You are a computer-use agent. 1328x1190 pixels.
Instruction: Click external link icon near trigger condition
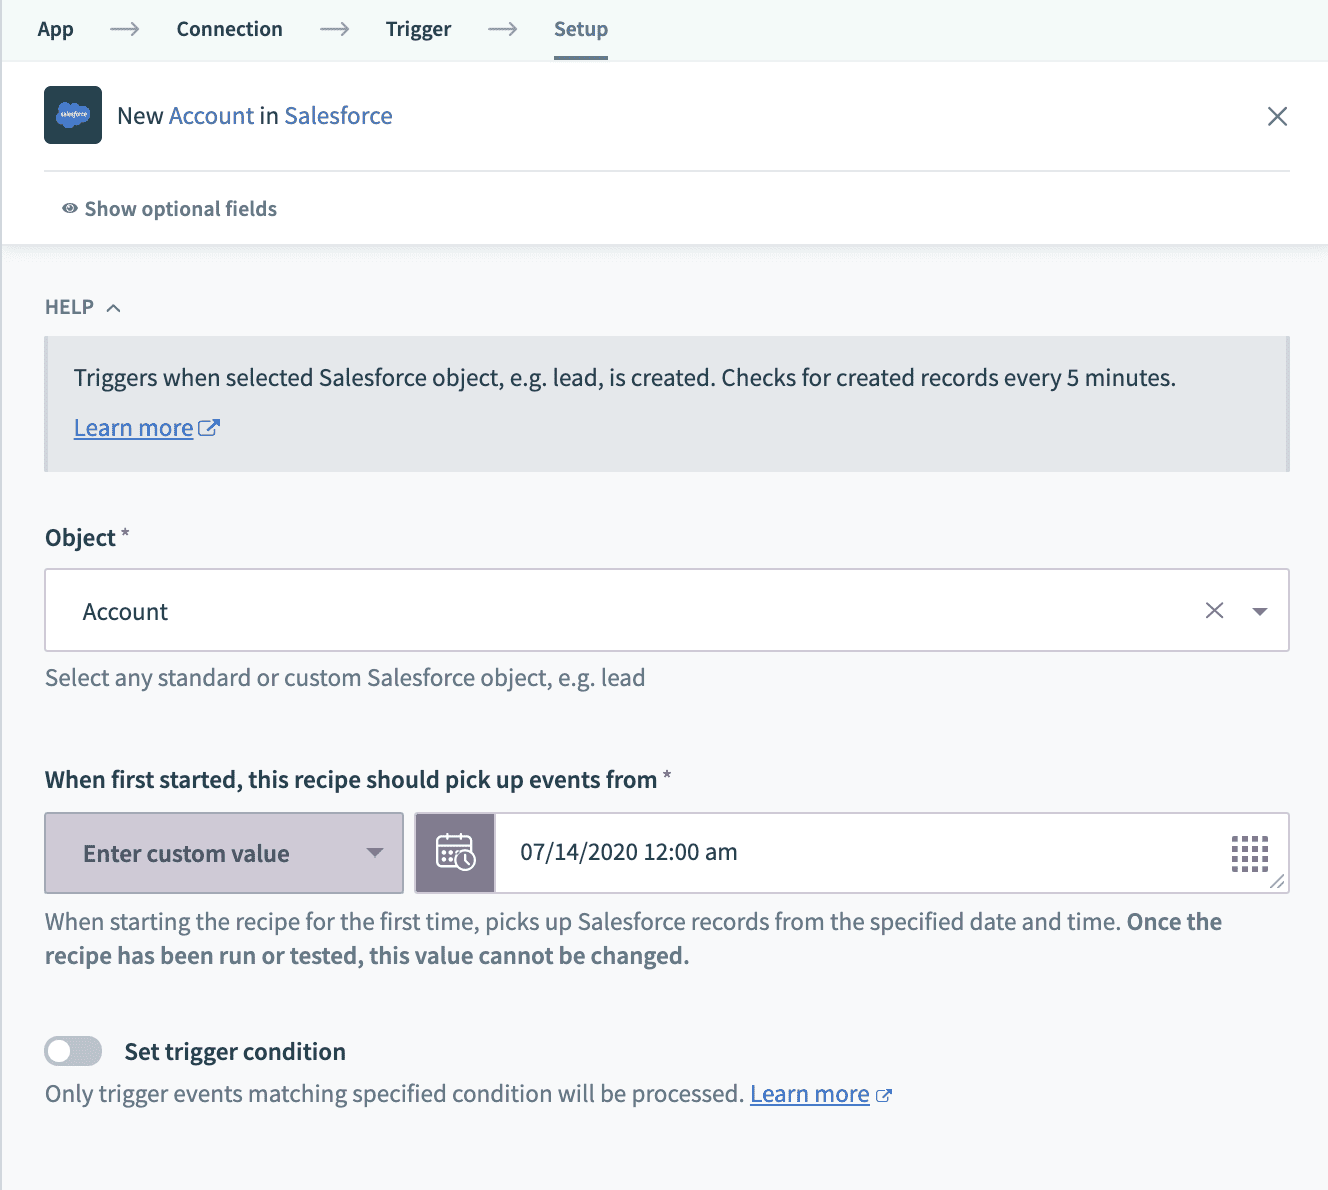pos(884,1095)
